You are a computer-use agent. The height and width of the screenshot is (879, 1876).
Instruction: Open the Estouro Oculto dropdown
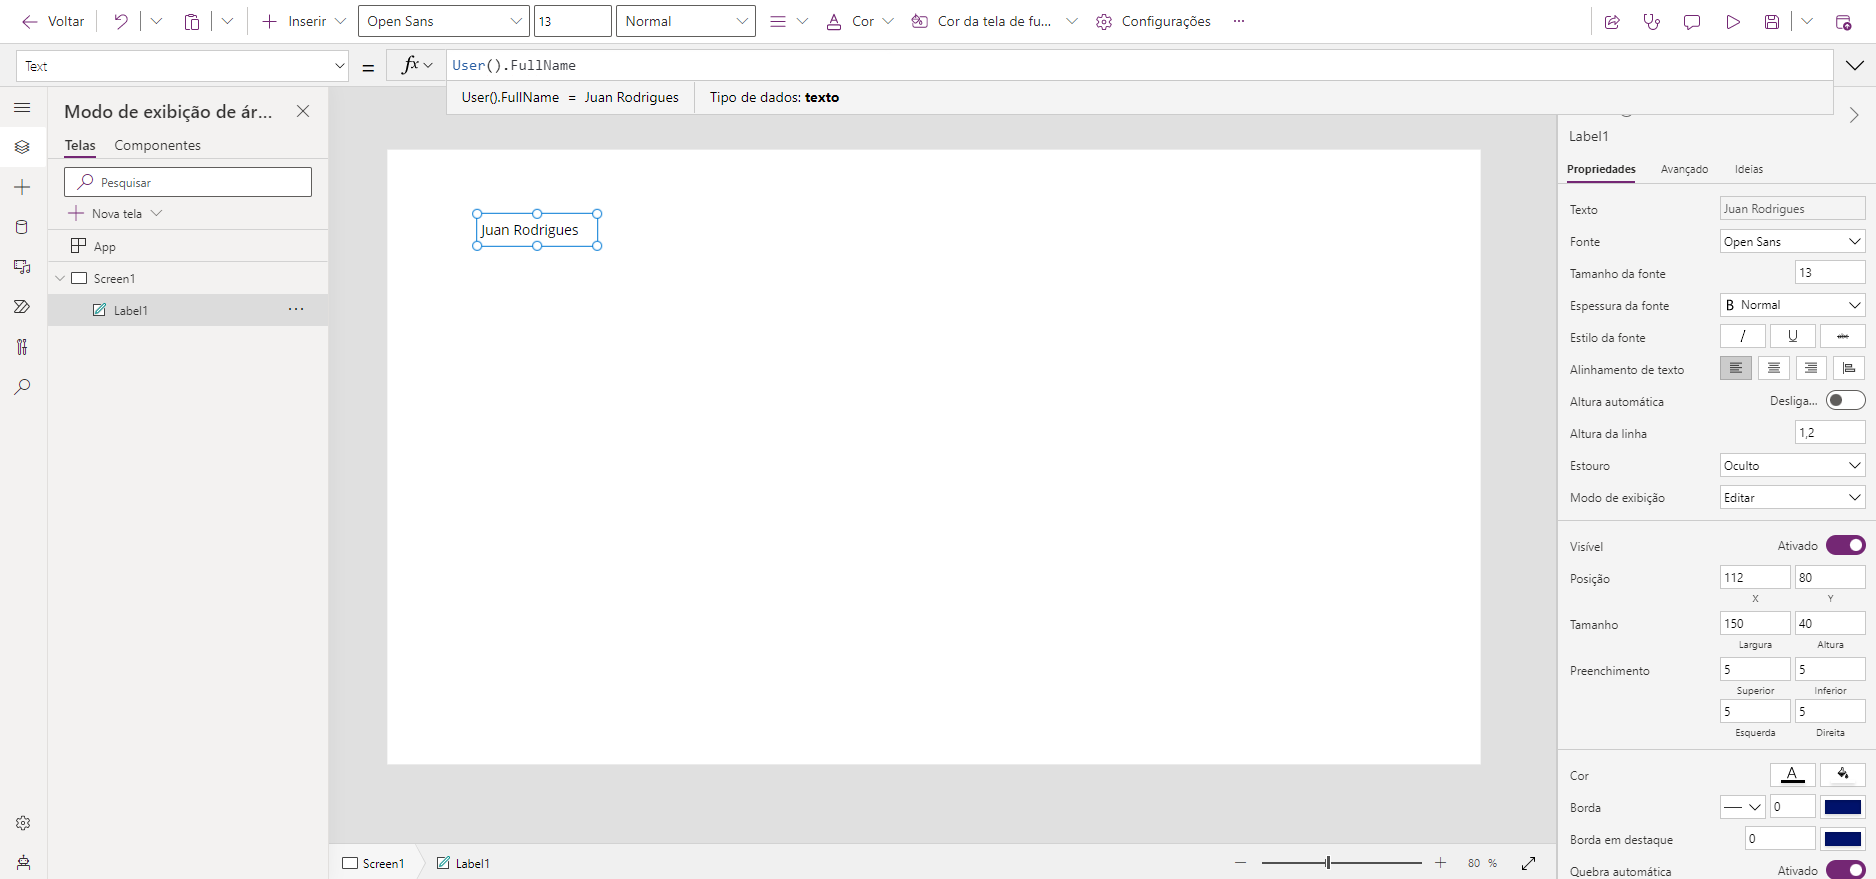[x=1792, y=465]
